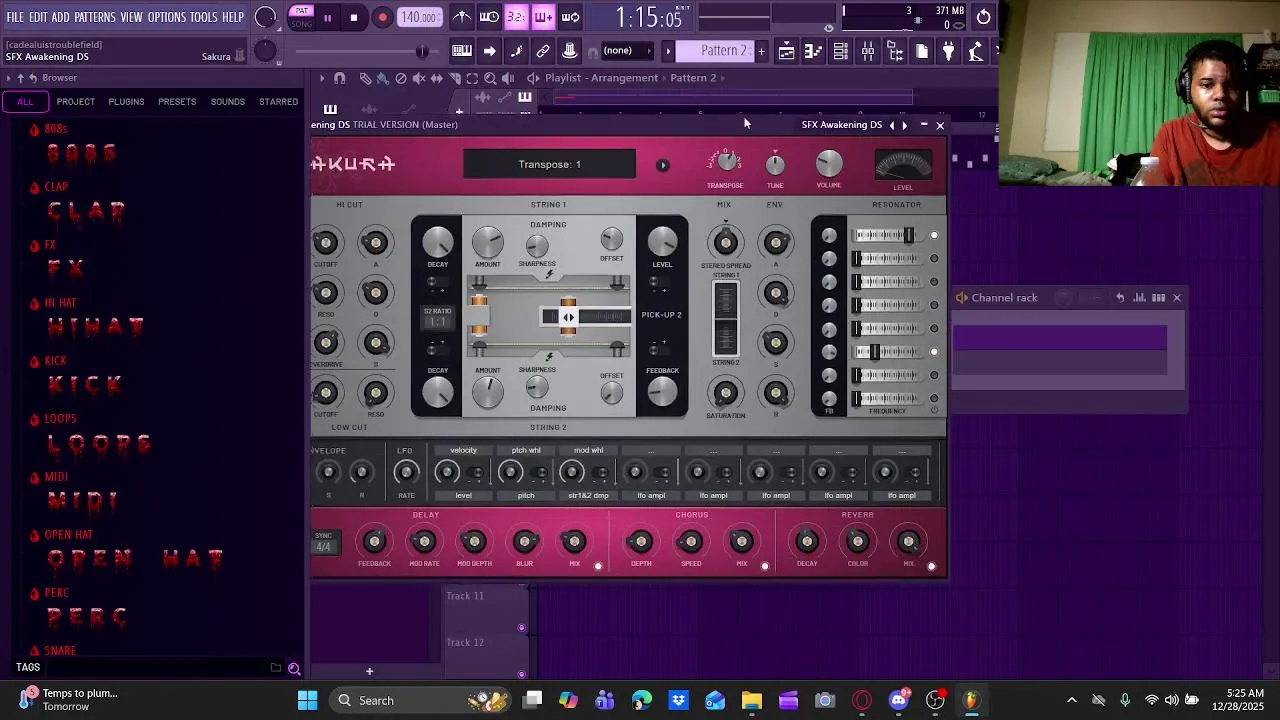This screenshot has width=1280, height=720.
Task: Switch browser to STARRED tab
Action: (x=278, y=102)
